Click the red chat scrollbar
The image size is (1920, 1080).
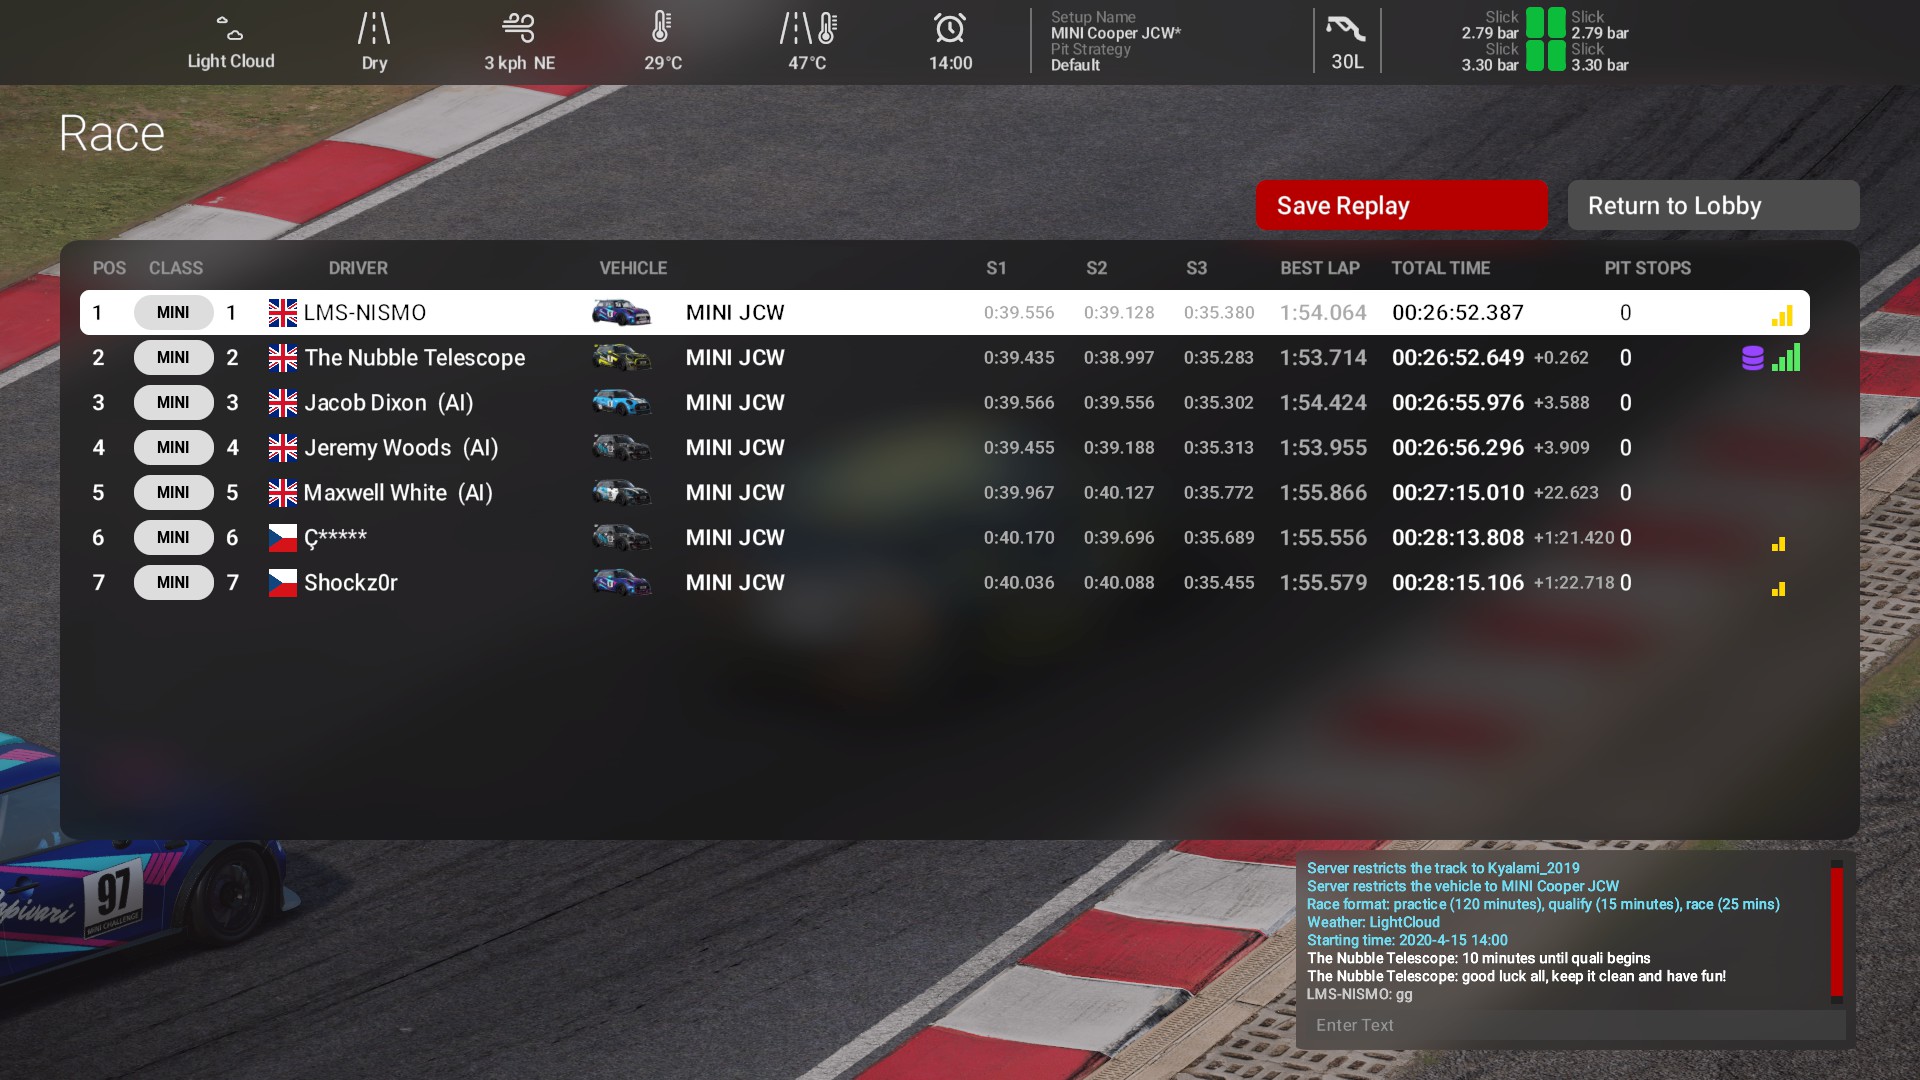pos(1837,932)
